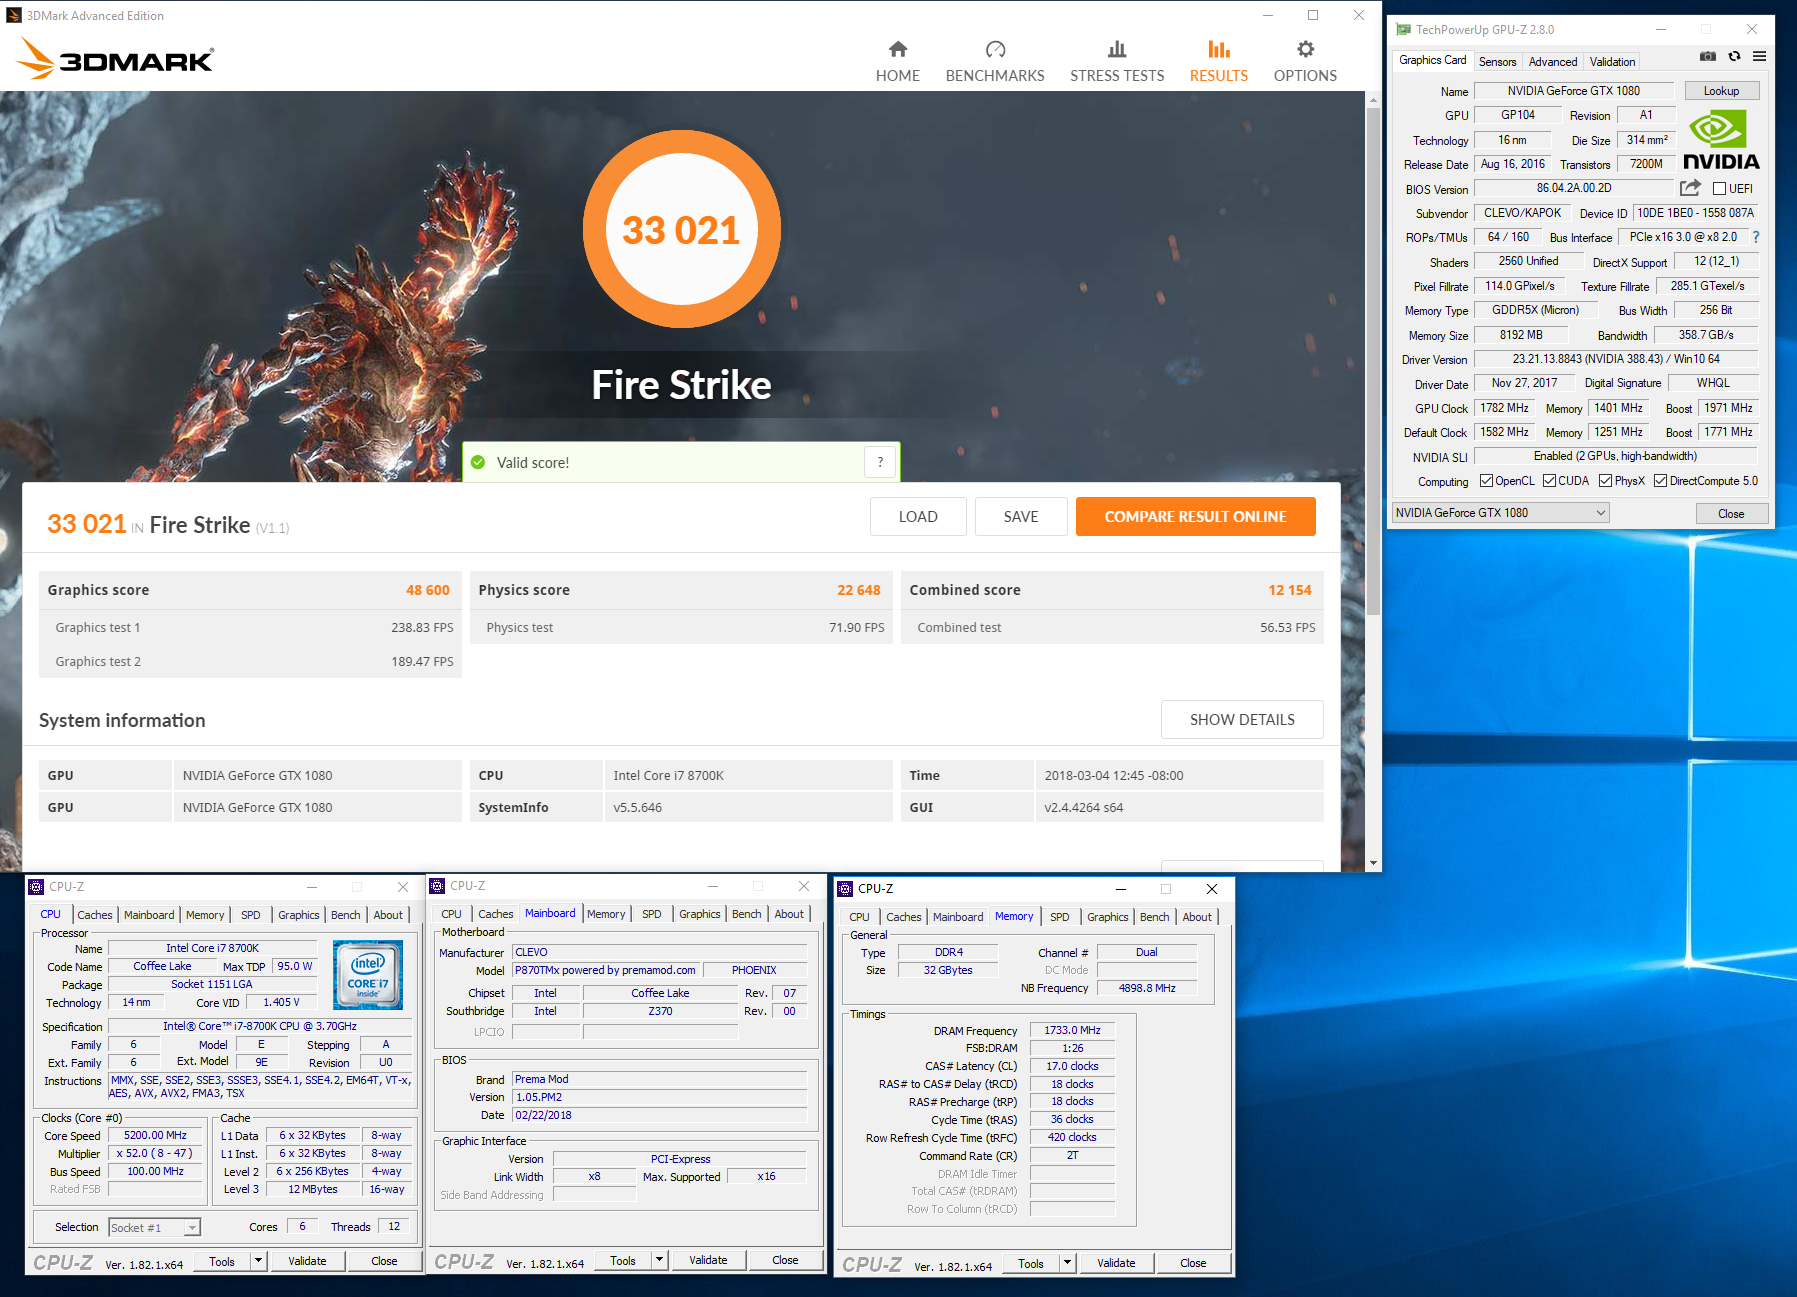
Task: Click Tools button in CPU-Z CPU window
Action: 222,1261
